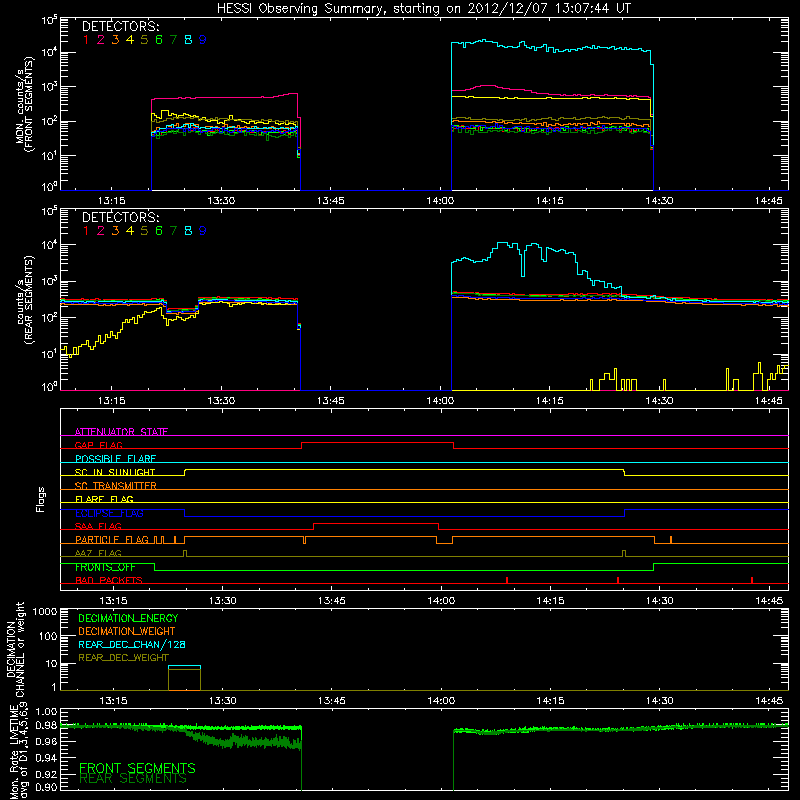Click cyan detector 8 in rear segments legend
The height and width of the screenshot is (800, 800).
coord(188,231)
